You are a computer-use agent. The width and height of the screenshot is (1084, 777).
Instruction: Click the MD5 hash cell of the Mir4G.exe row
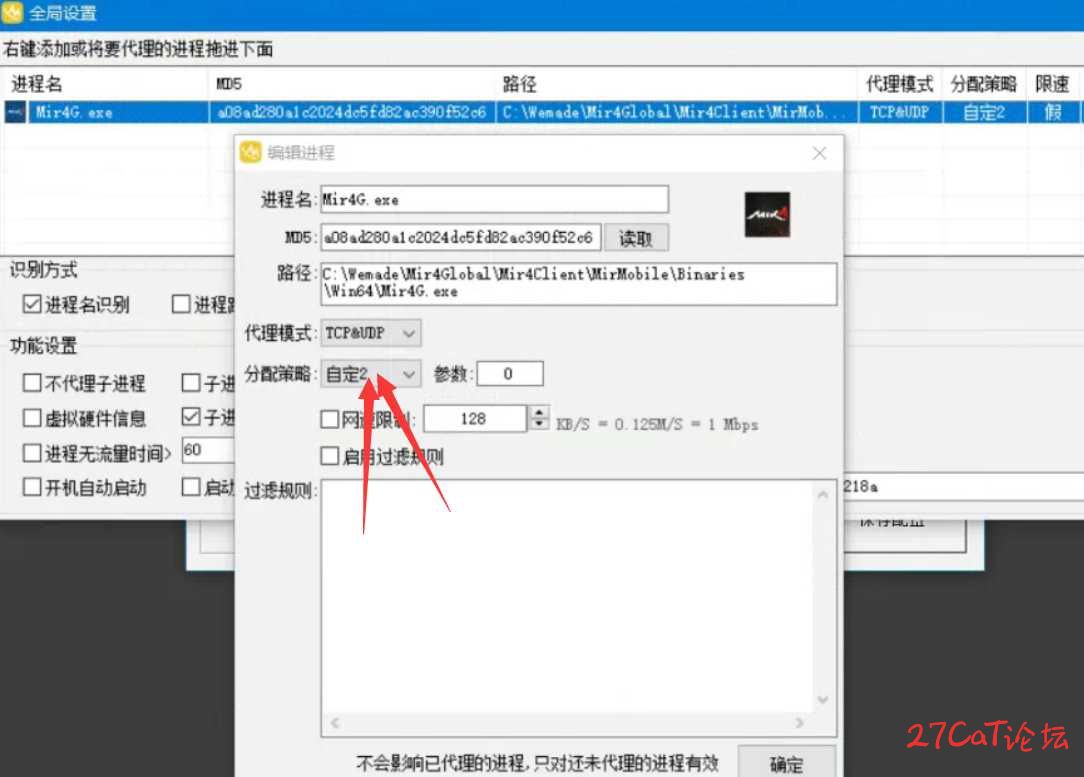point(352,112)
